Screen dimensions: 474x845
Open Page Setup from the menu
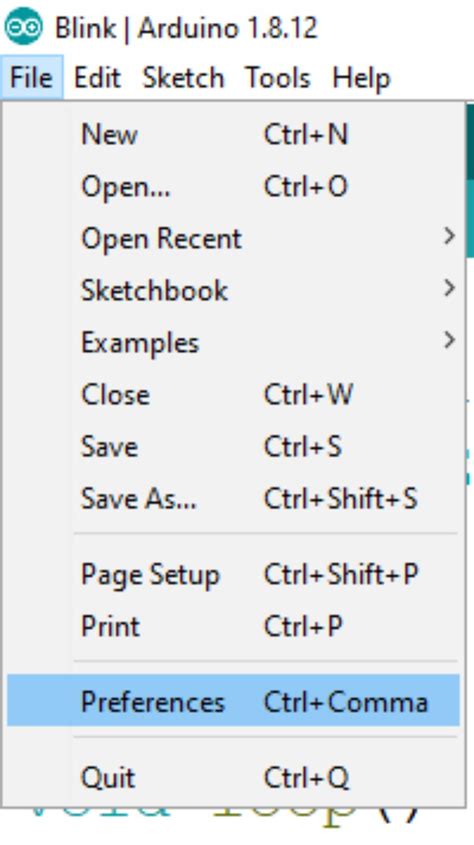[x=233, y=574]
